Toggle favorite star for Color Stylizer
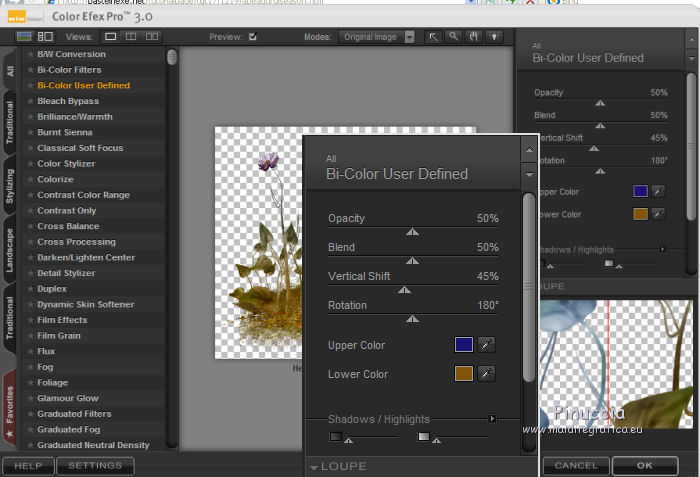Screen dimensions: 700x477 pyautogui.click(x=30, y=164)
